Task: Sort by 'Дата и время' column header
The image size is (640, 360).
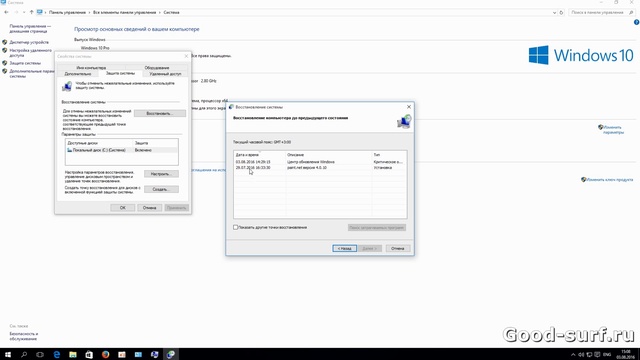Action: (x=260, y=155)
